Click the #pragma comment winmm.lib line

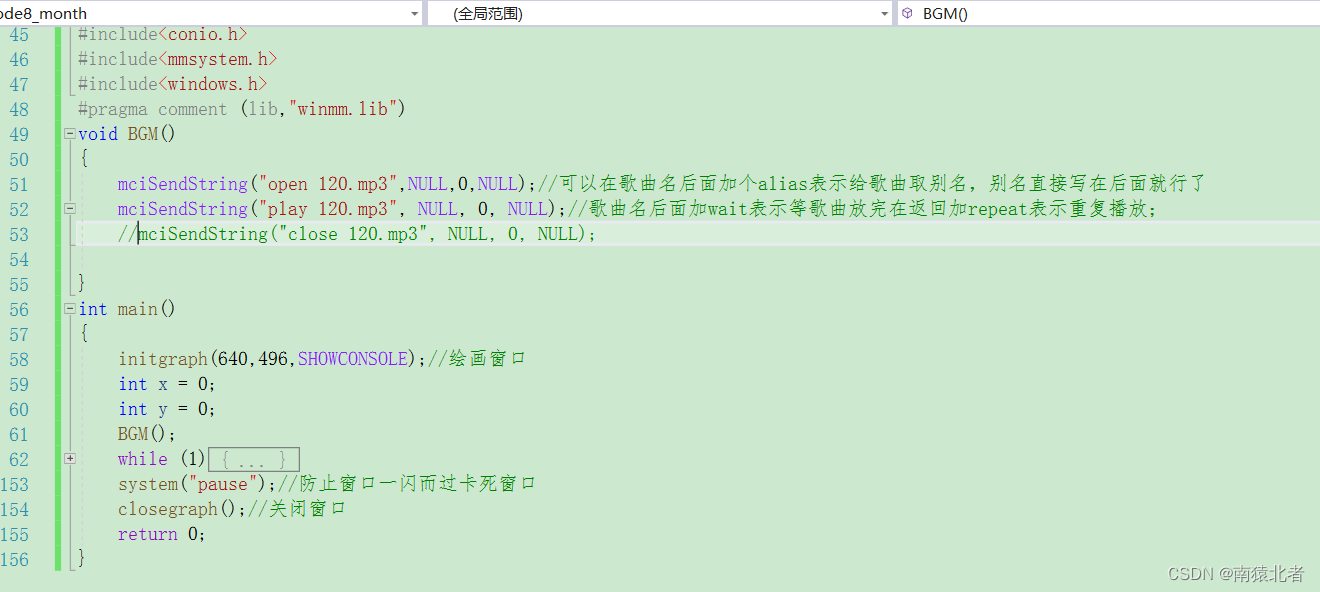pyautogui.click(x=241, y=109)
